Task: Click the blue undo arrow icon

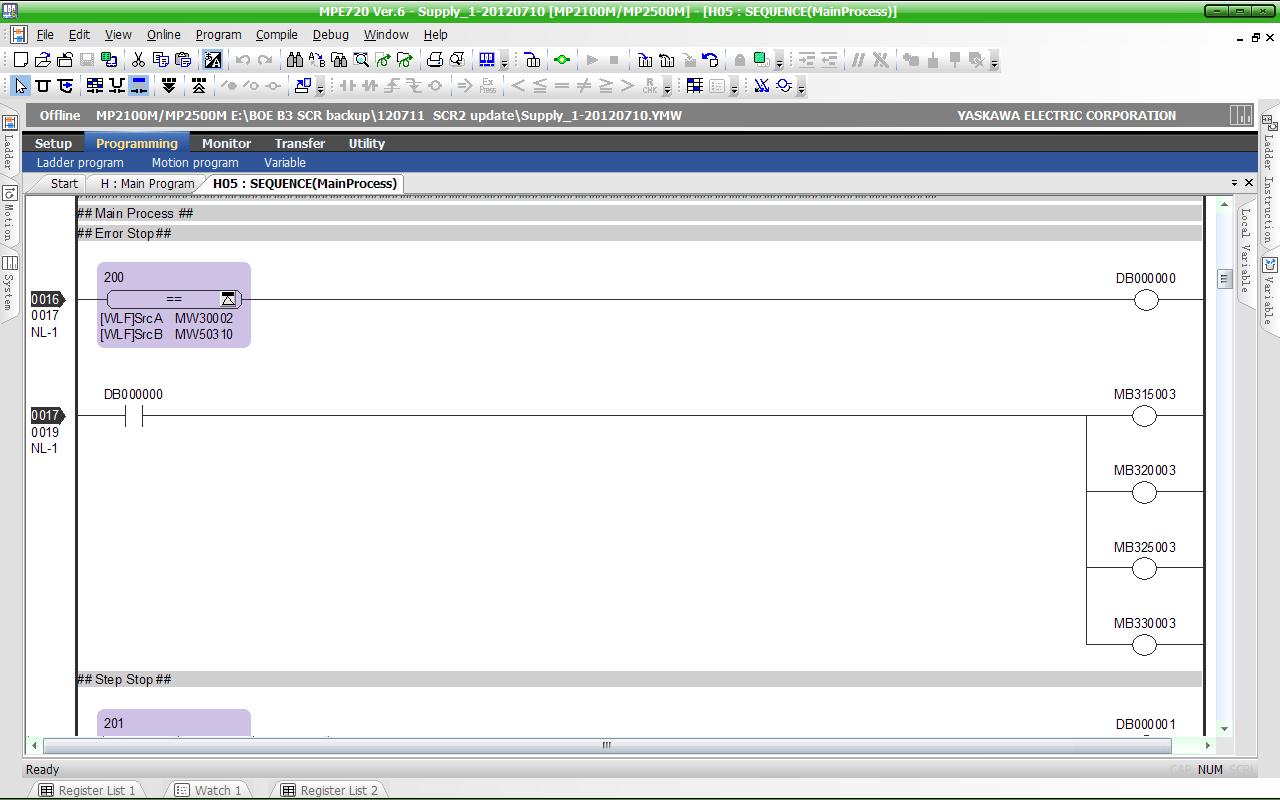Action: pyautogui.click(x=710, y=60)
